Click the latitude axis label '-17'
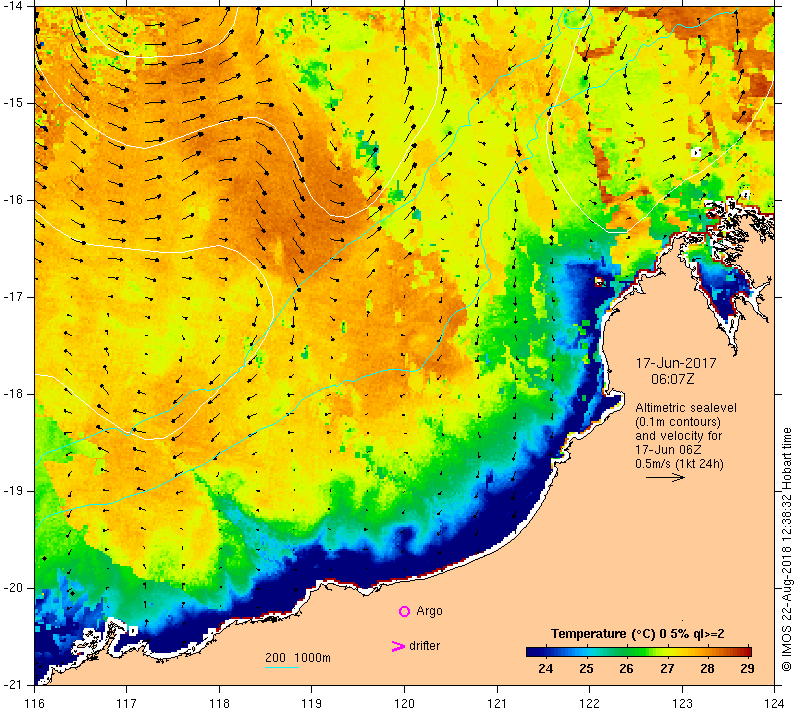 coord(12,296)
